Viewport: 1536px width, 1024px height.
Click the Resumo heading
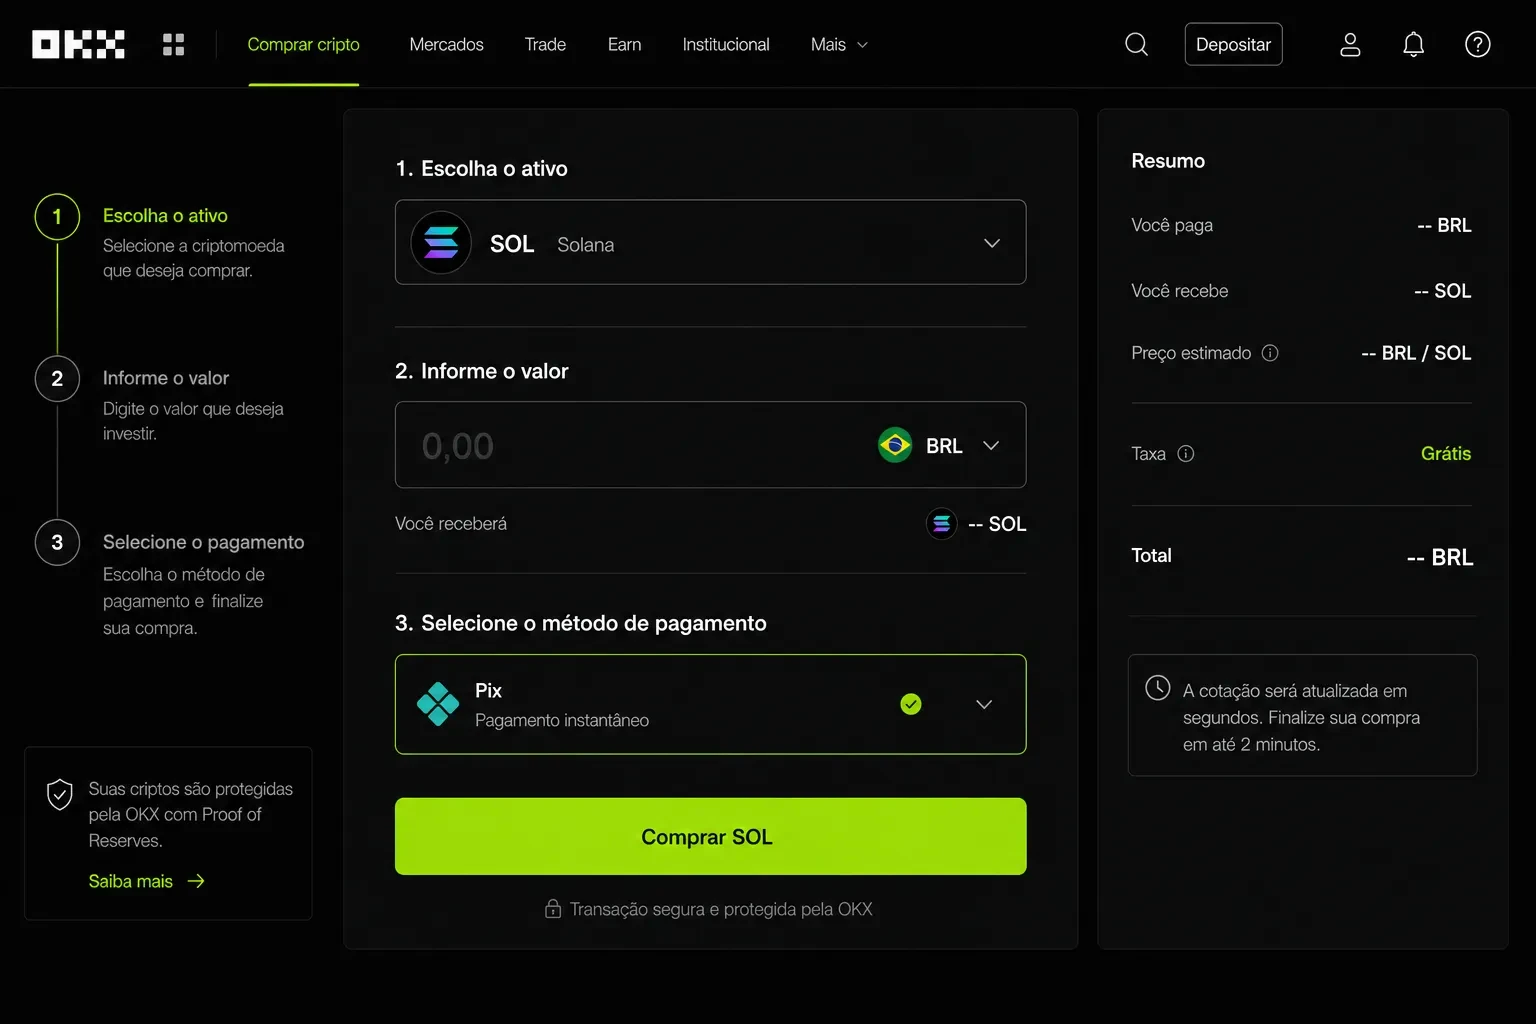click(x=1168, y=161)
